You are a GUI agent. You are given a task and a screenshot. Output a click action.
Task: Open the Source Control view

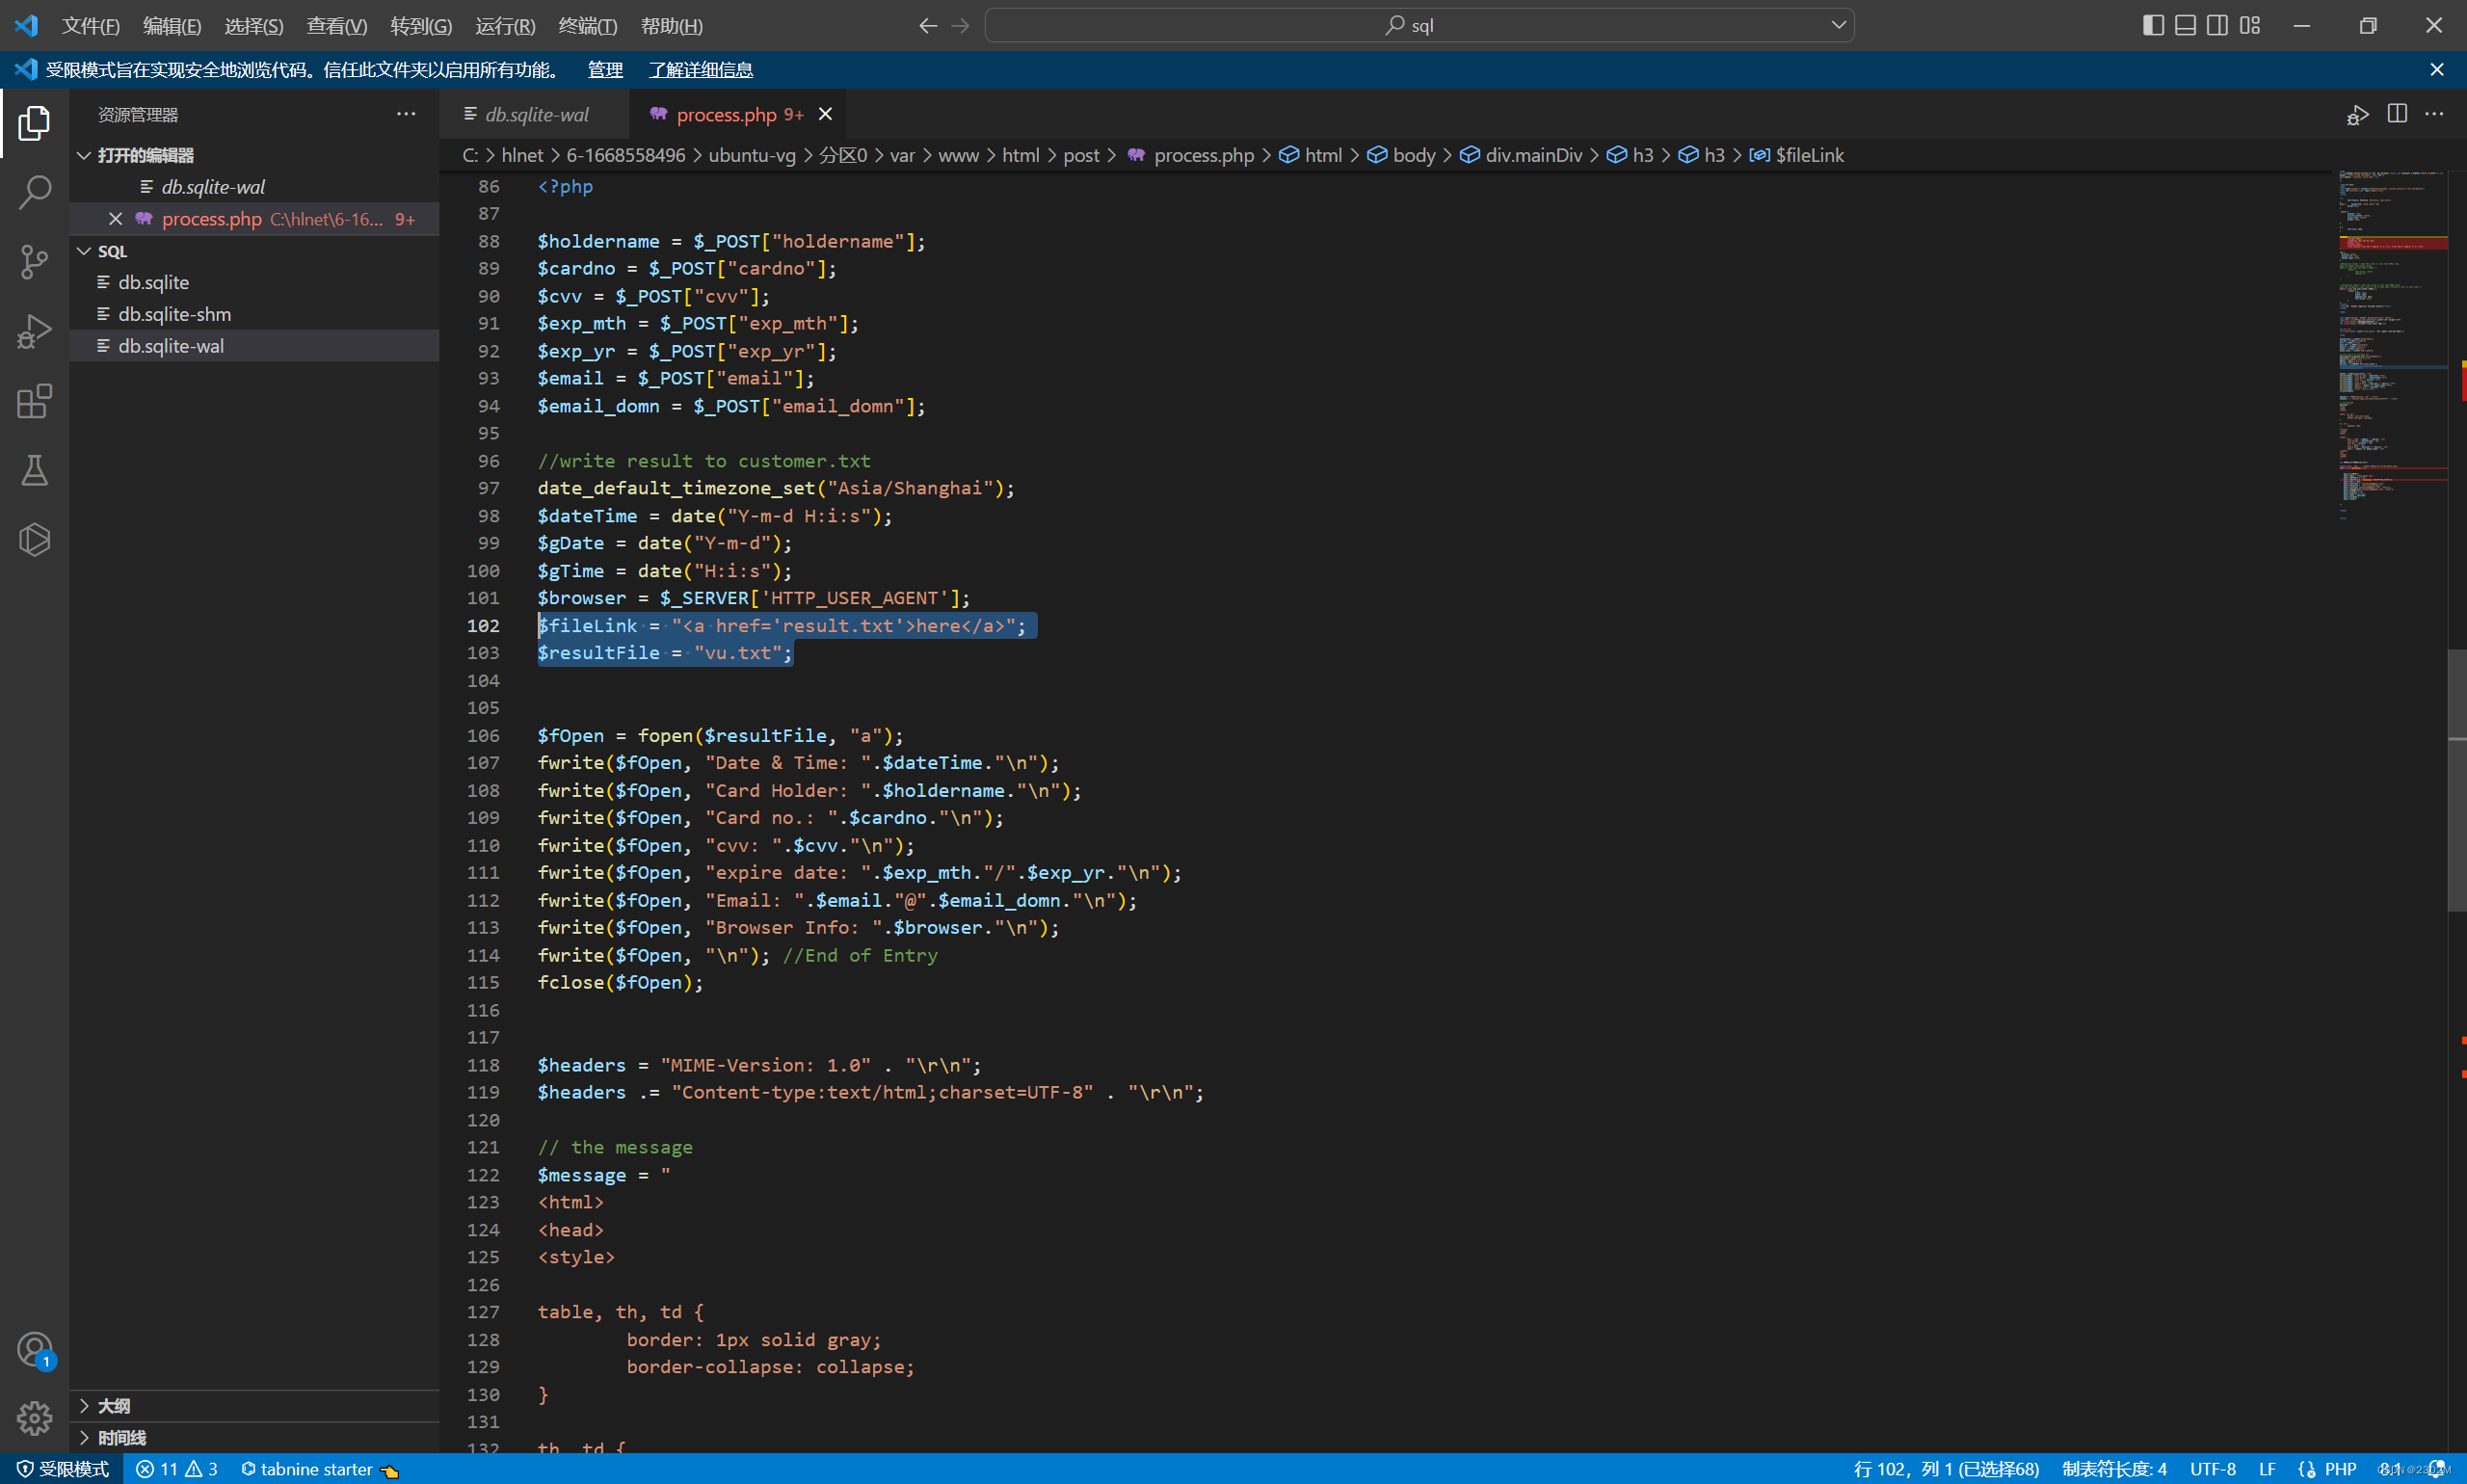tap(34, 262)
